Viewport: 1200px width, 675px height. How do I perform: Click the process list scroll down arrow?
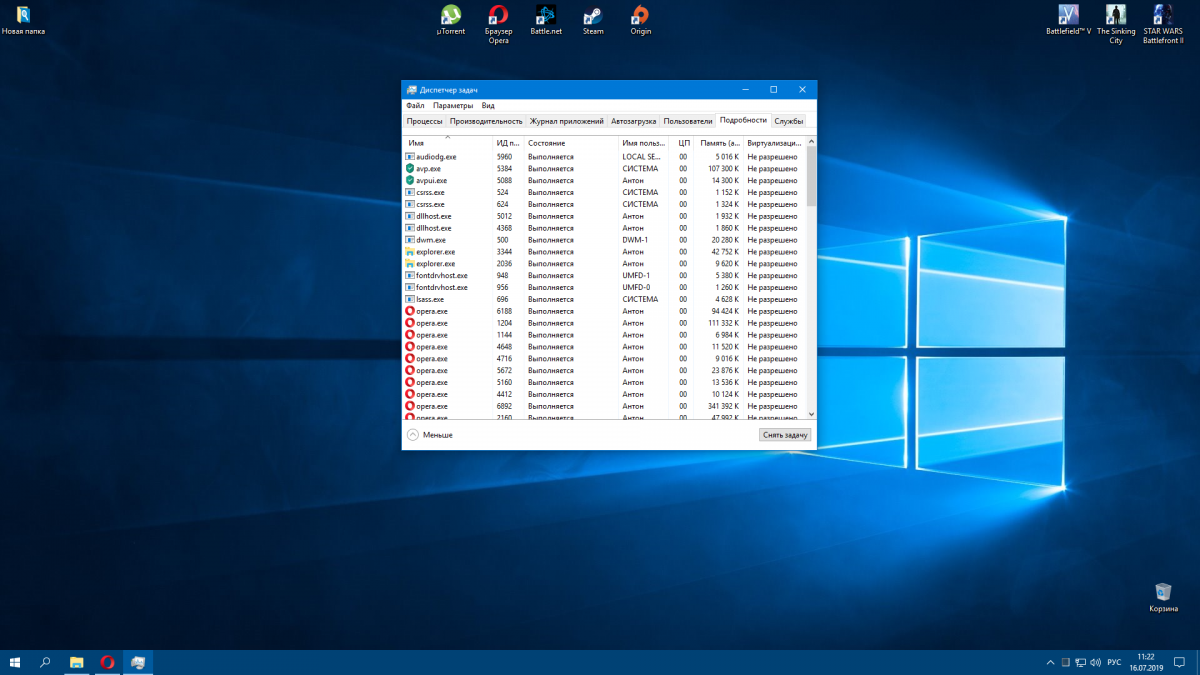811,413
